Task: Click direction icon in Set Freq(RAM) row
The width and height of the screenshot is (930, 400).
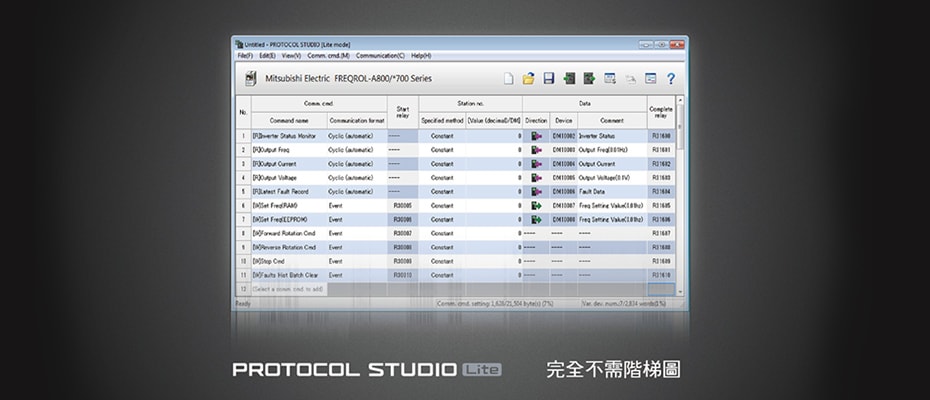Action: (x=536, y=205)
